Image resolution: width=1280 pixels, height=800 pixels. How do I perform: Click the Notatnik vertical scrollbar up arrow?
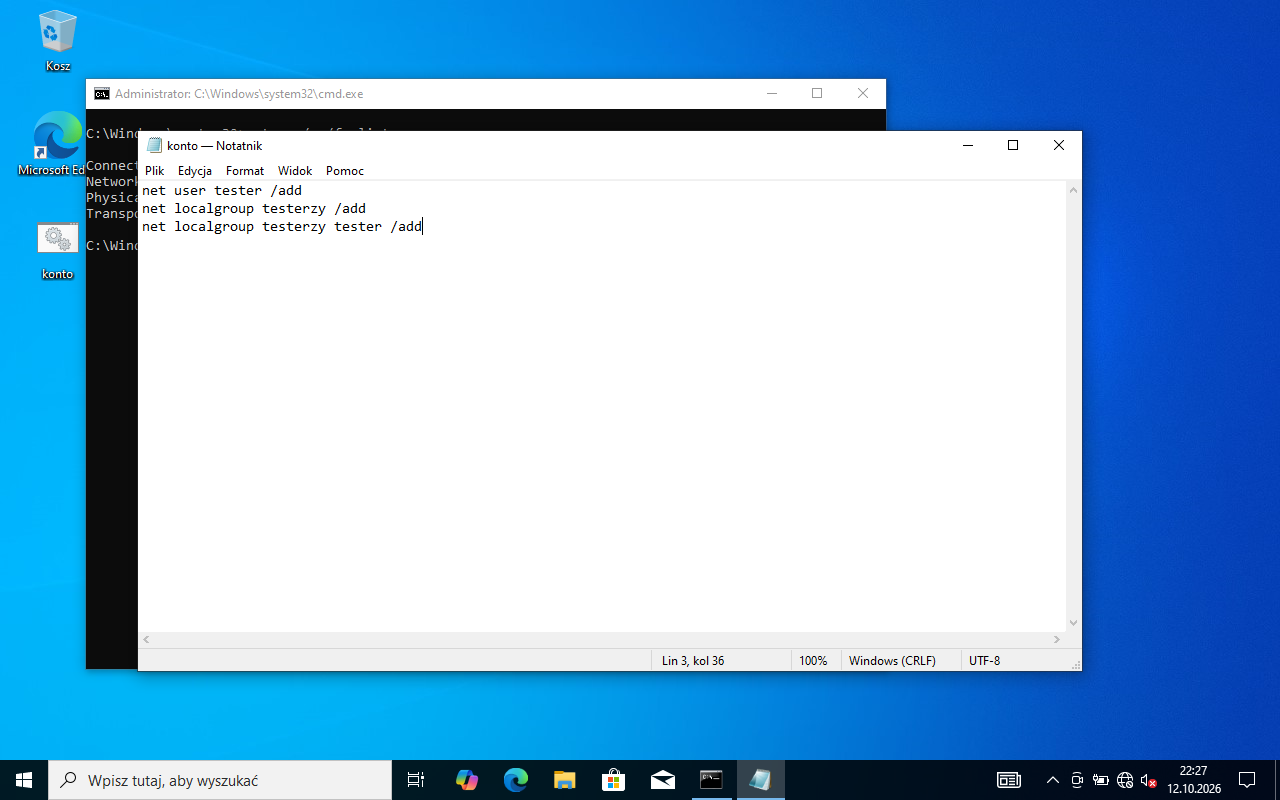pos(1073,190)
